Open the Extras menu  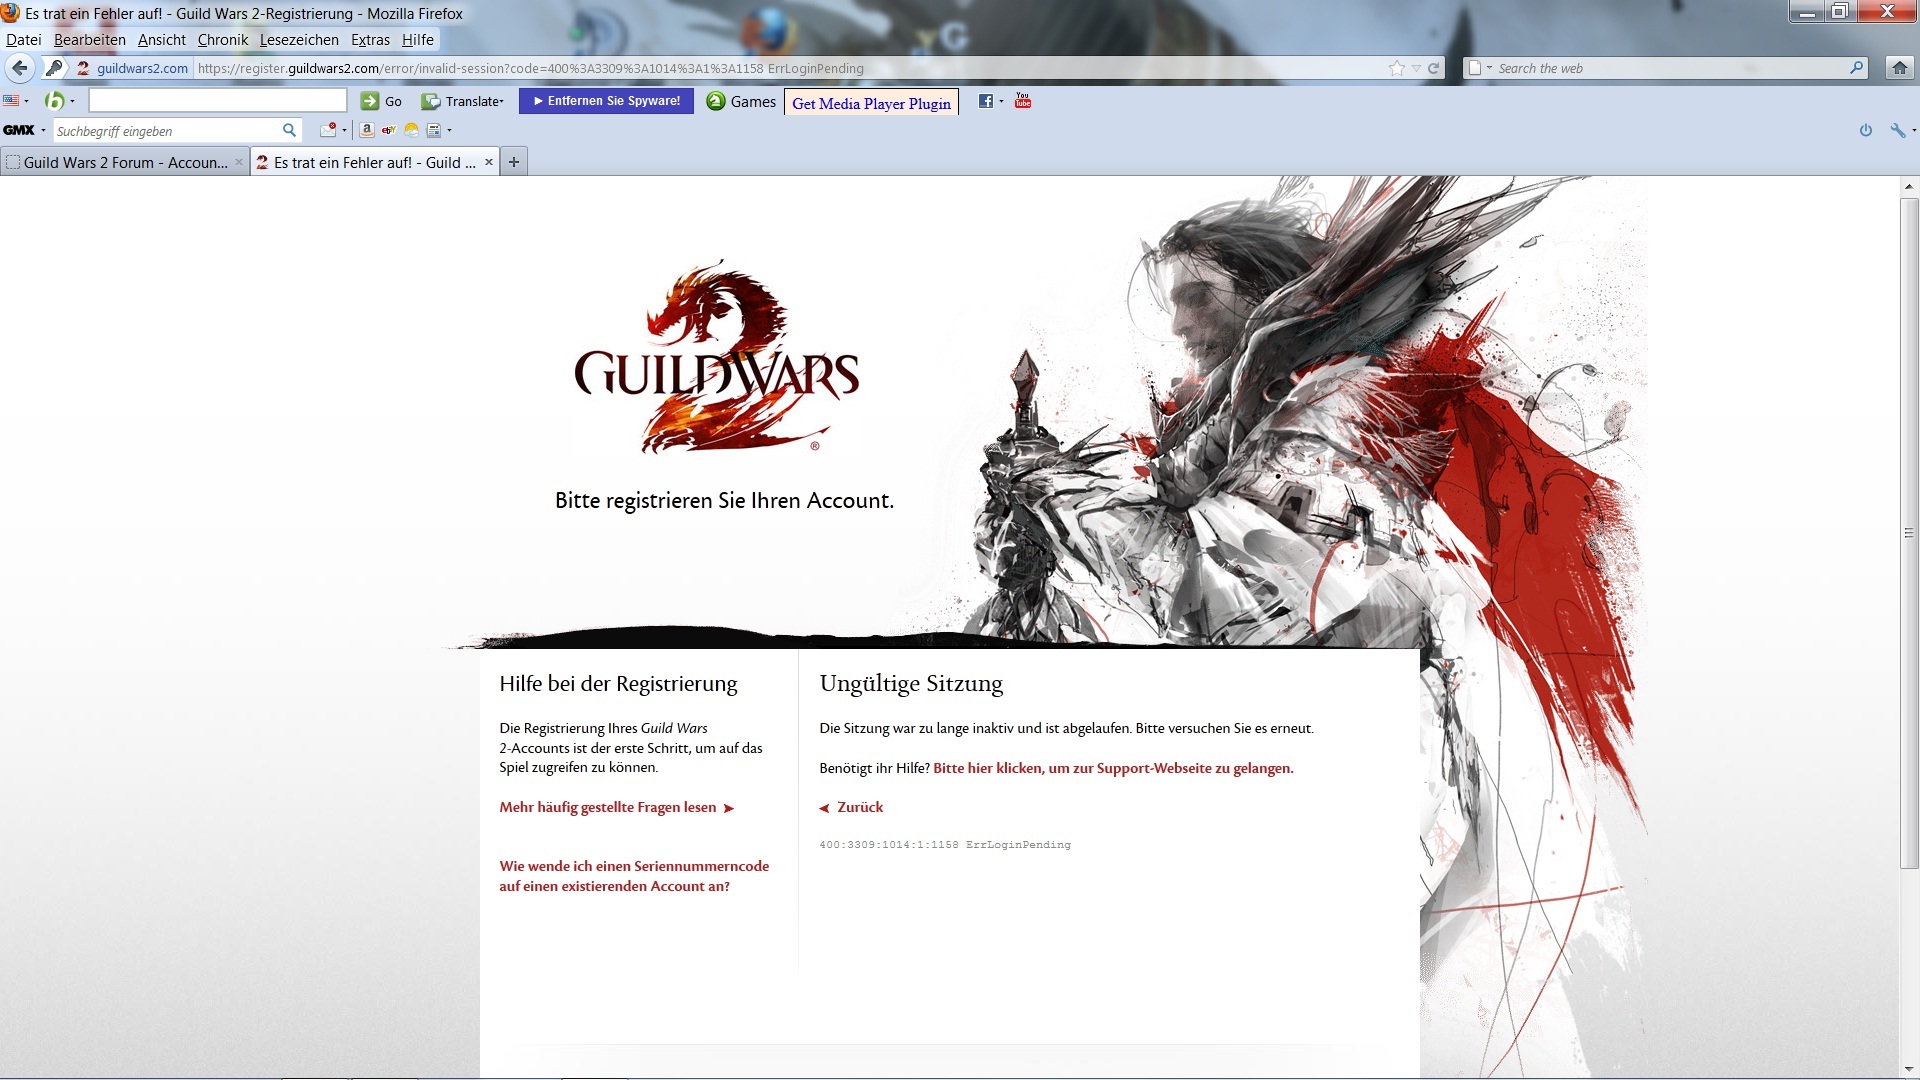[370, 40]
